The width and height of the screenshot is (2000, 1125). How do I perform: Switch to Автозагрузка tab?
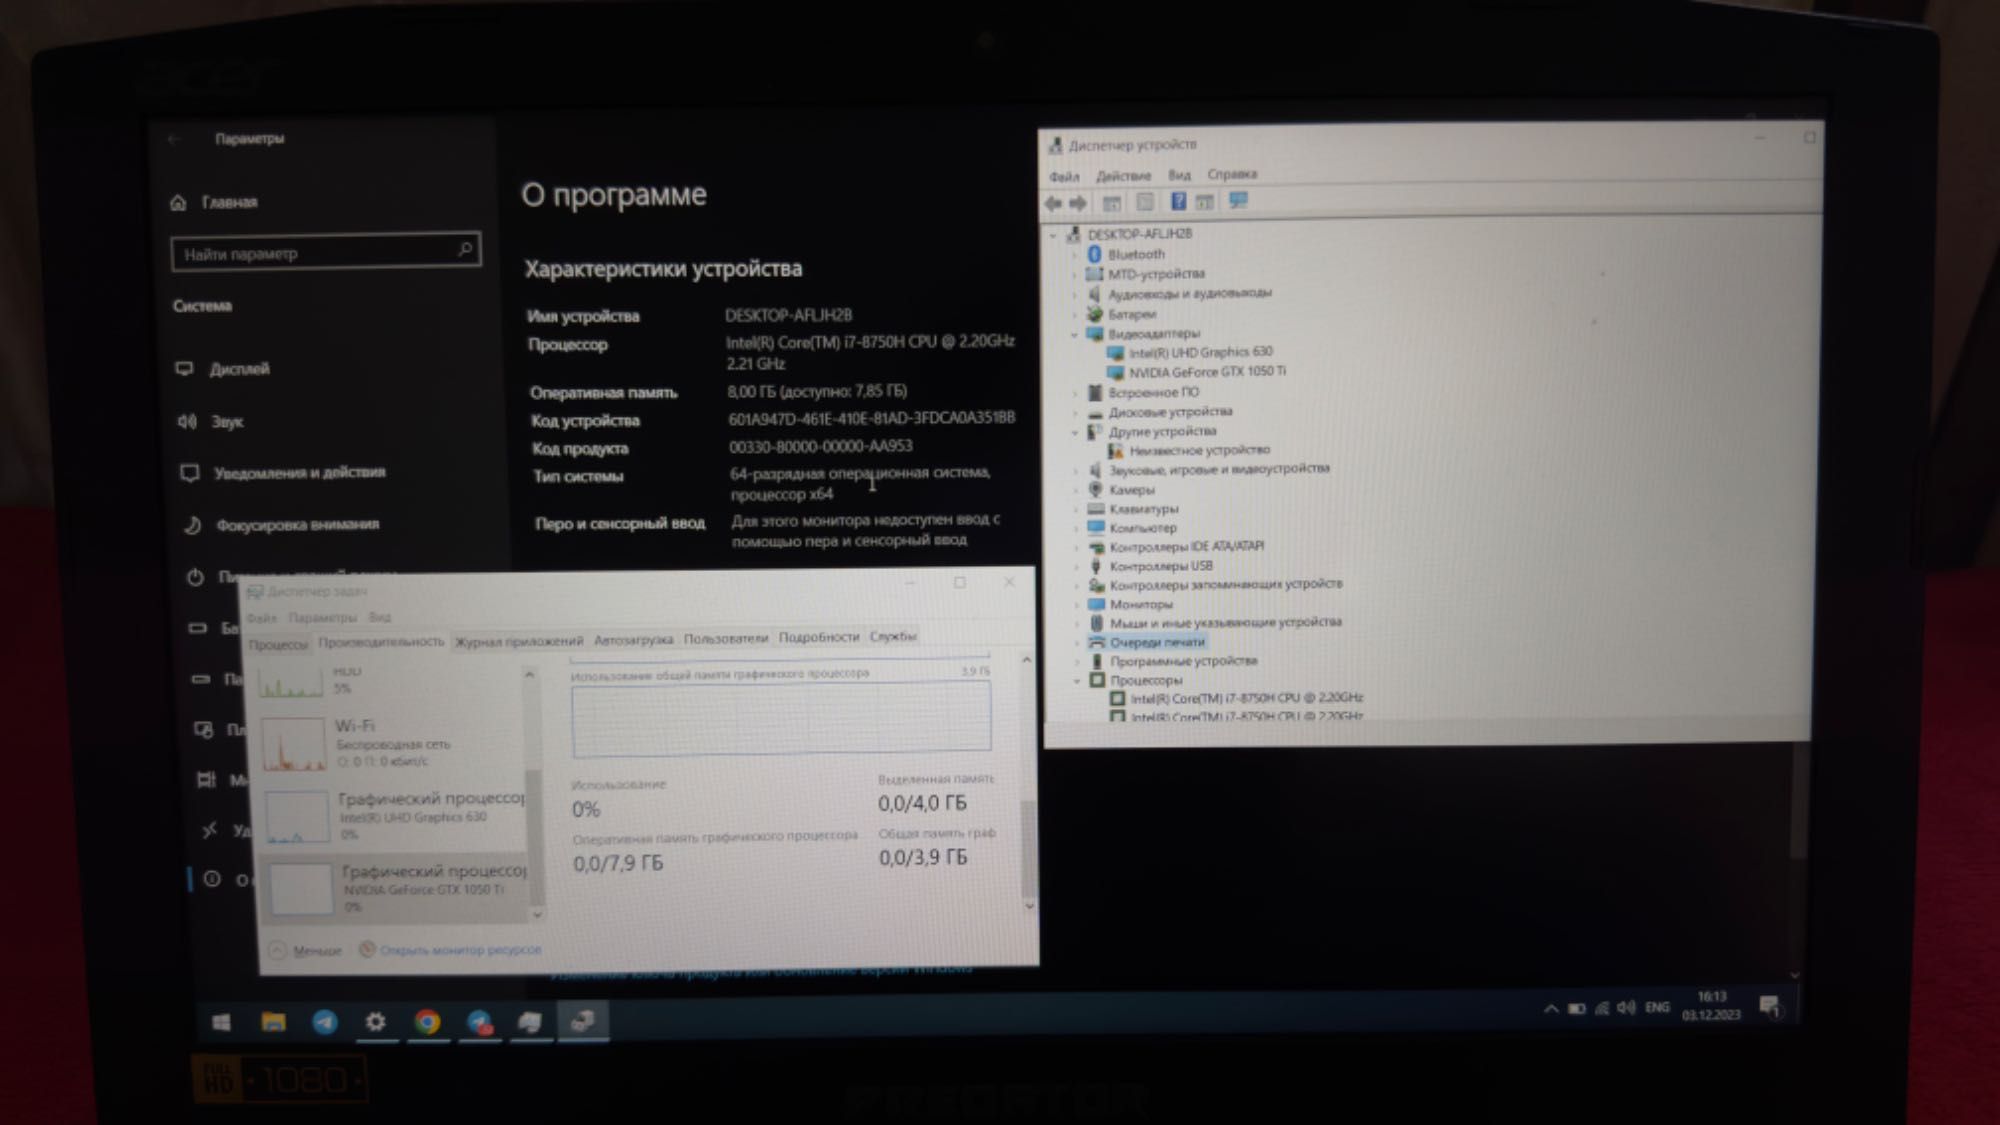633,640
